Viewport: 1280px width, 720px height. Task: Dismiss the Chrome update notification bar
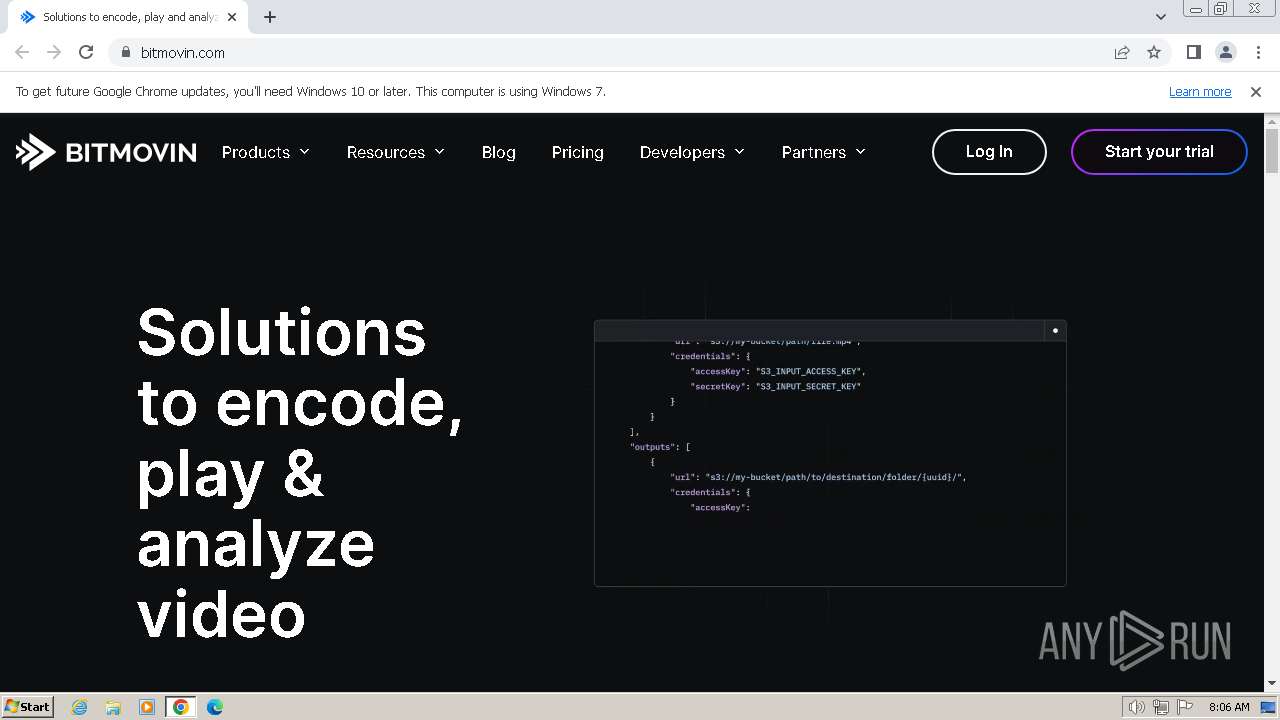[1256, 91]
